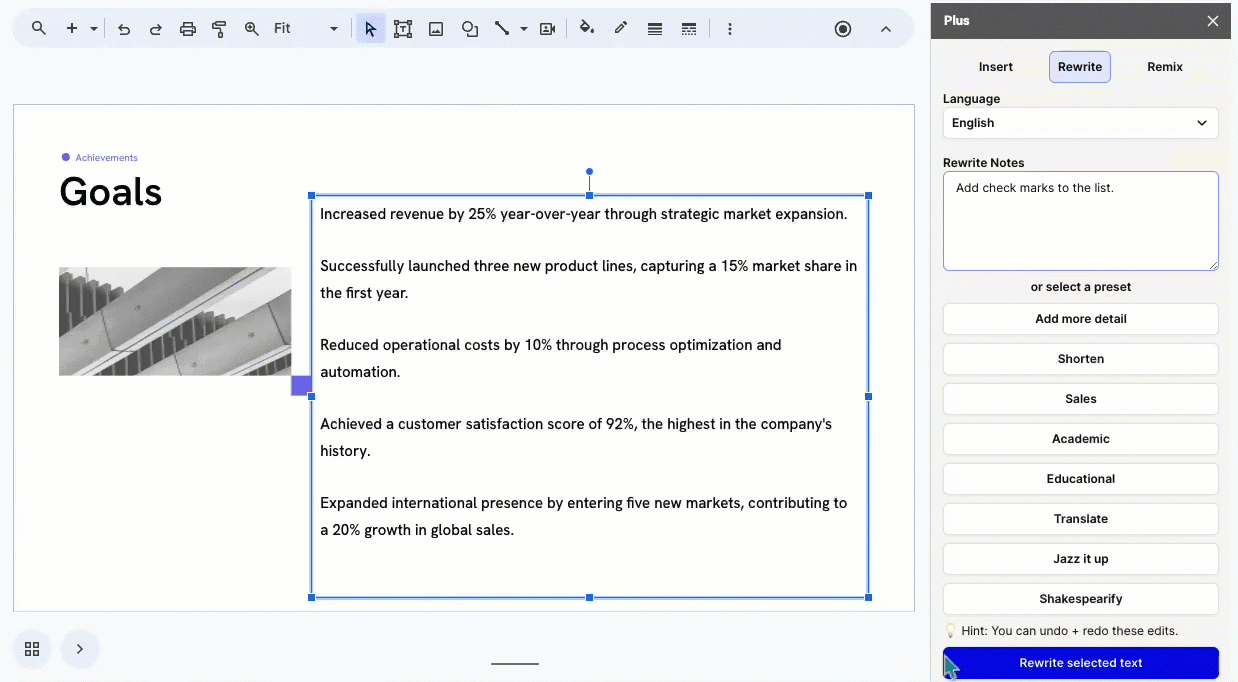Open the line type dropdown arrow
This screenshot has width=1238, height=682.
point(524,29)
